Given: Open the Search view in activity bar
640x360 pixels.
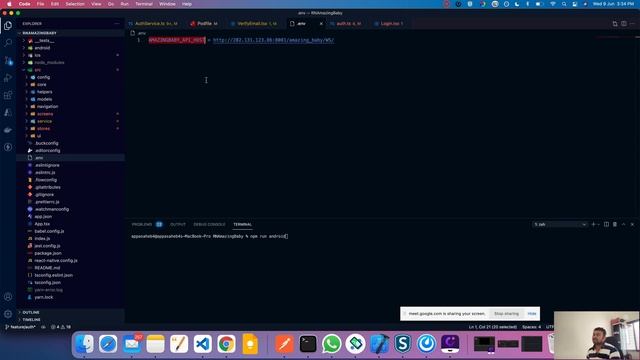Looking at the screenshot, I should [8, 42].
